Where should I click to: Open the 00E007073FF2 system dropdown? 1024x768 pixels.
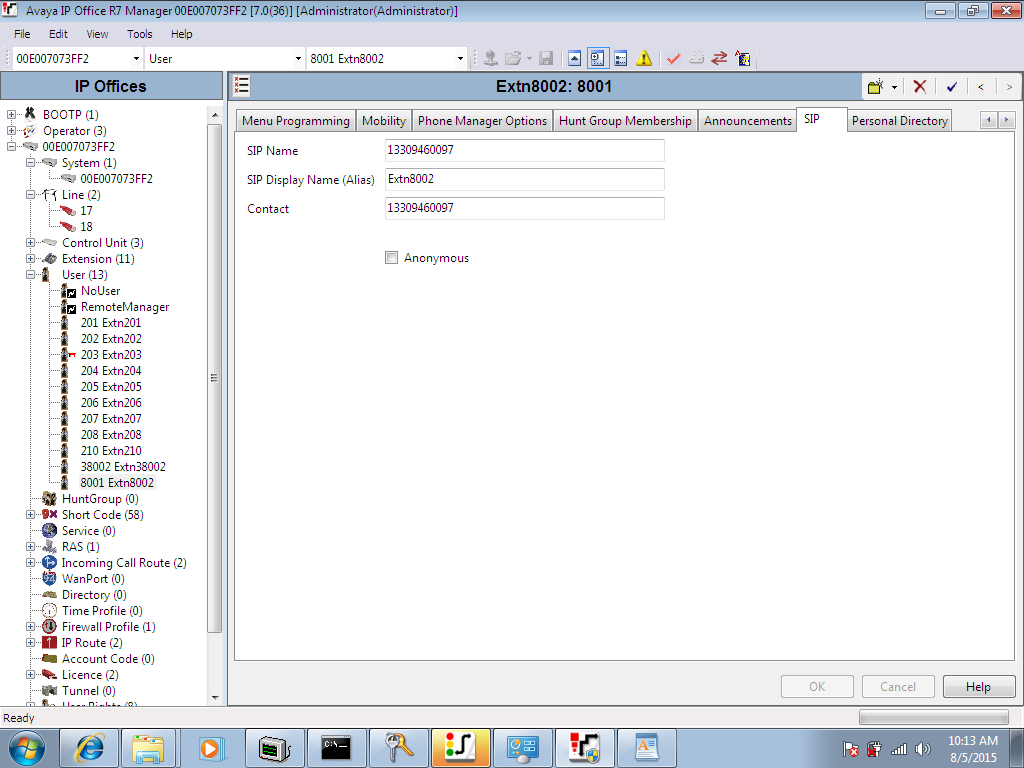click(136, 59)
